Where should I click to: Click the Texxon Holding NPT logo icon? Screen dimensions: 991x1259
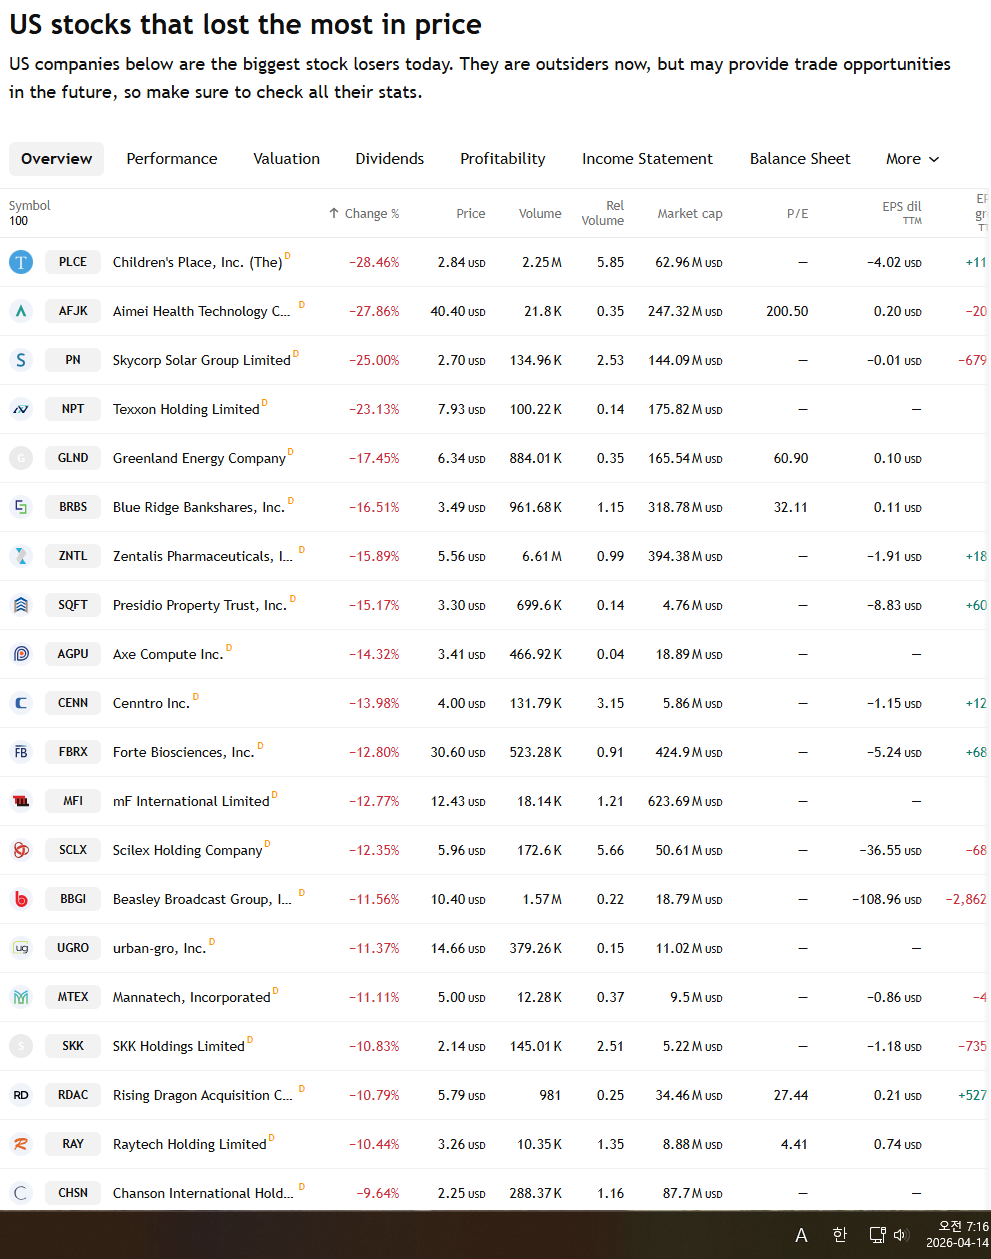(x=21, y=409)
